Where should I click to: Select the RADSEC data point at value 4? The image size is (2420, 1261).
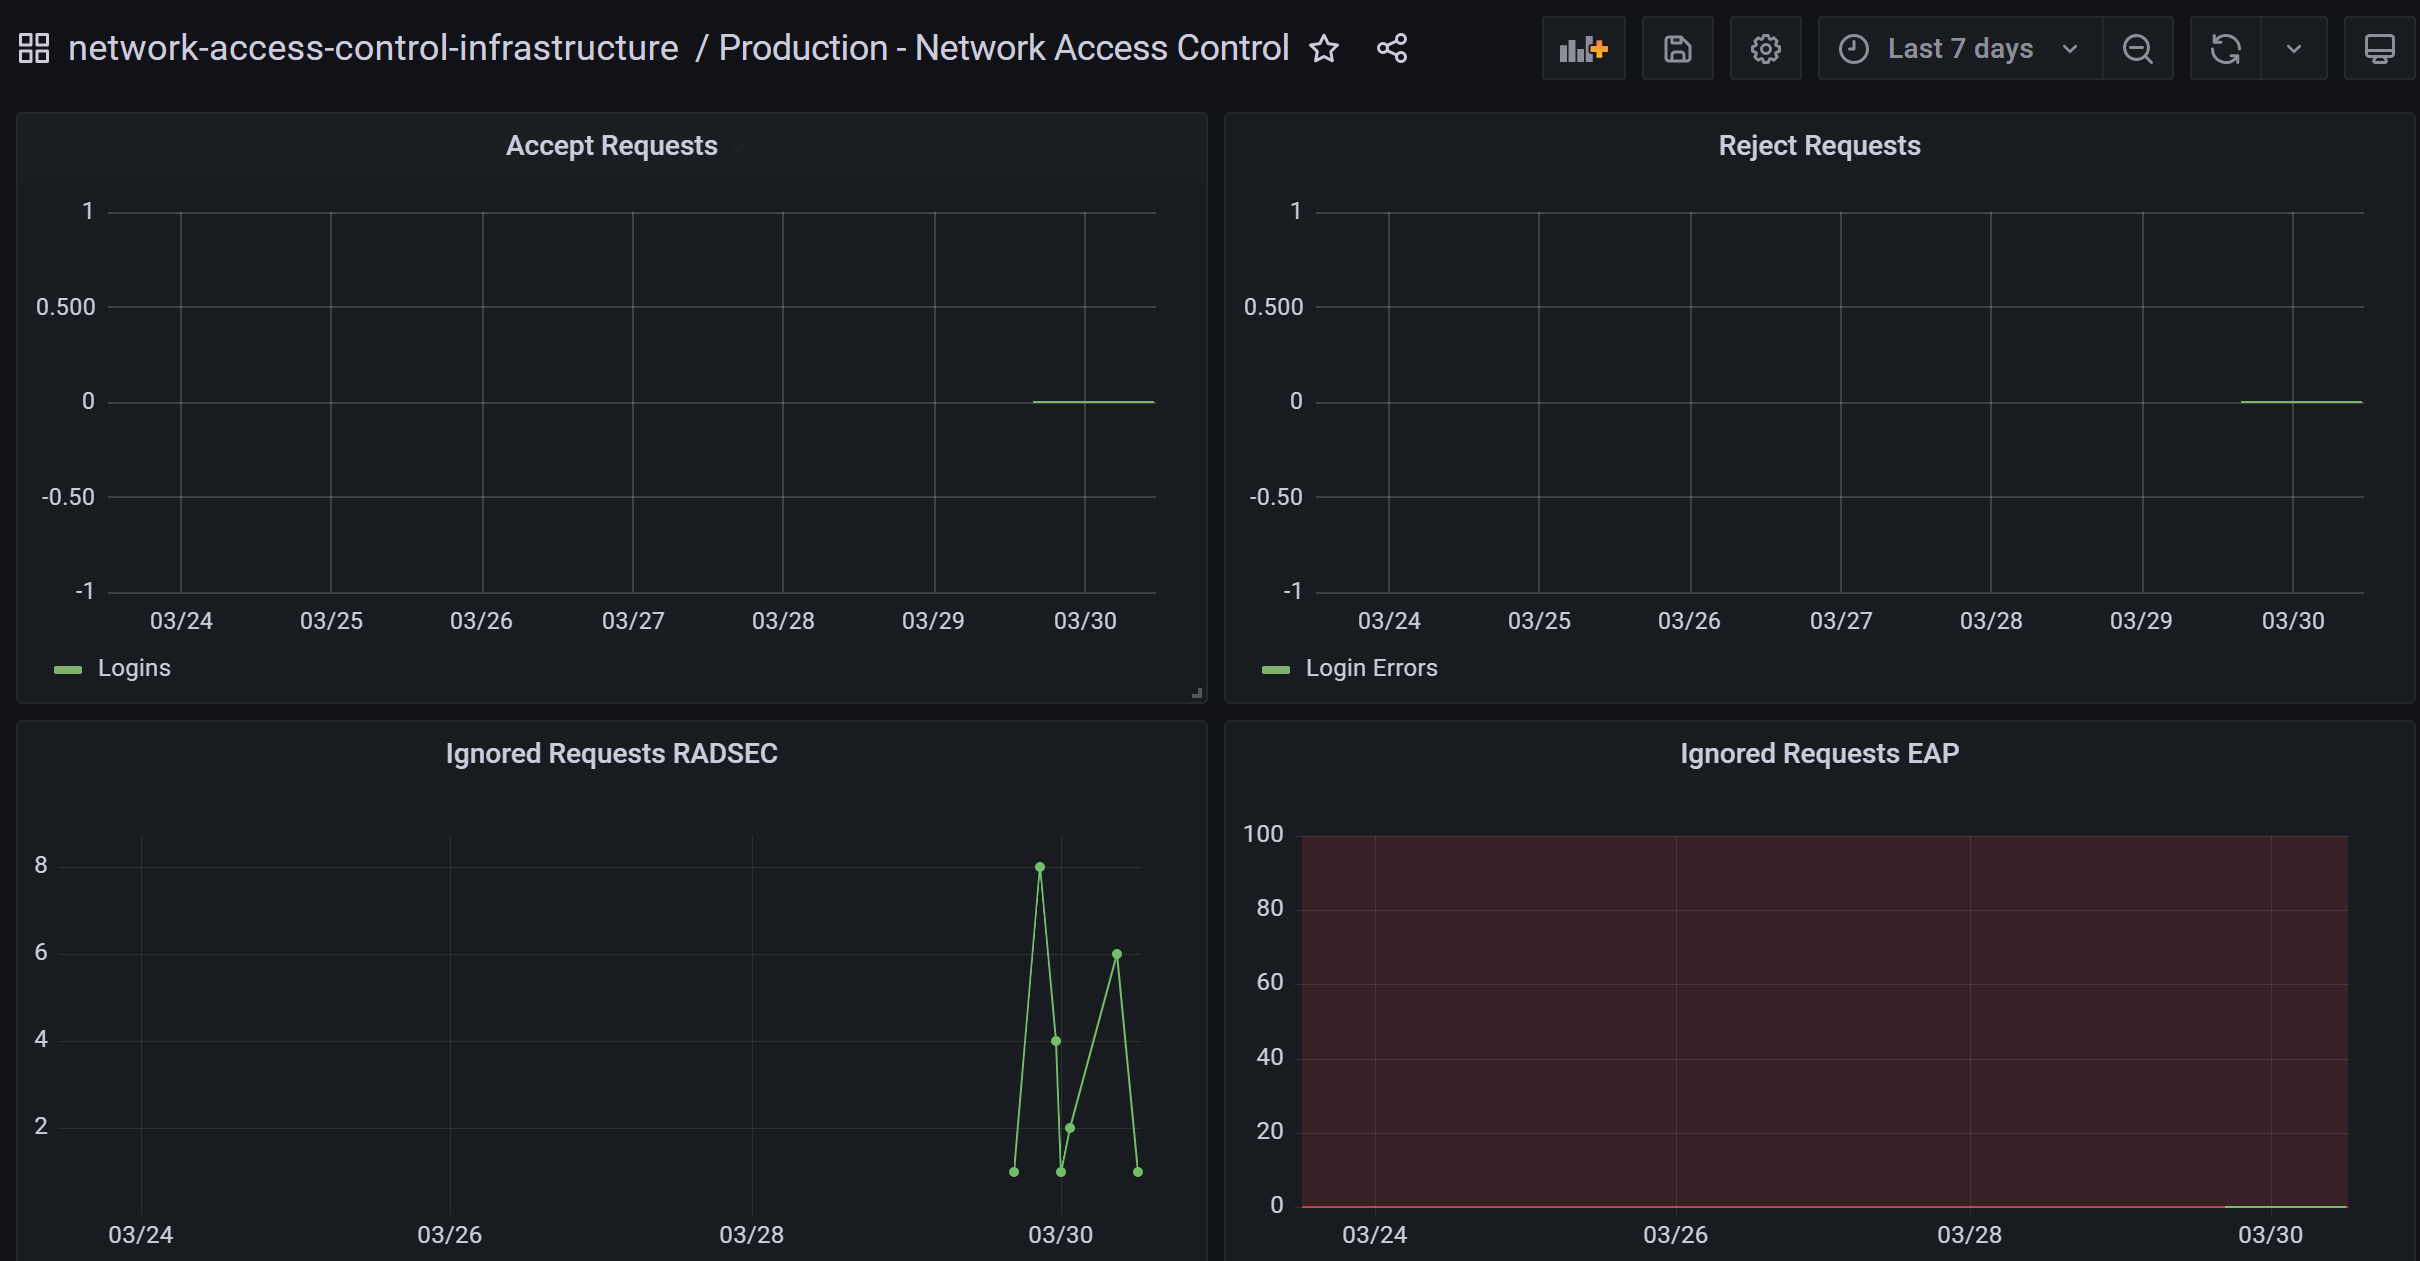coord(1056,1041)
